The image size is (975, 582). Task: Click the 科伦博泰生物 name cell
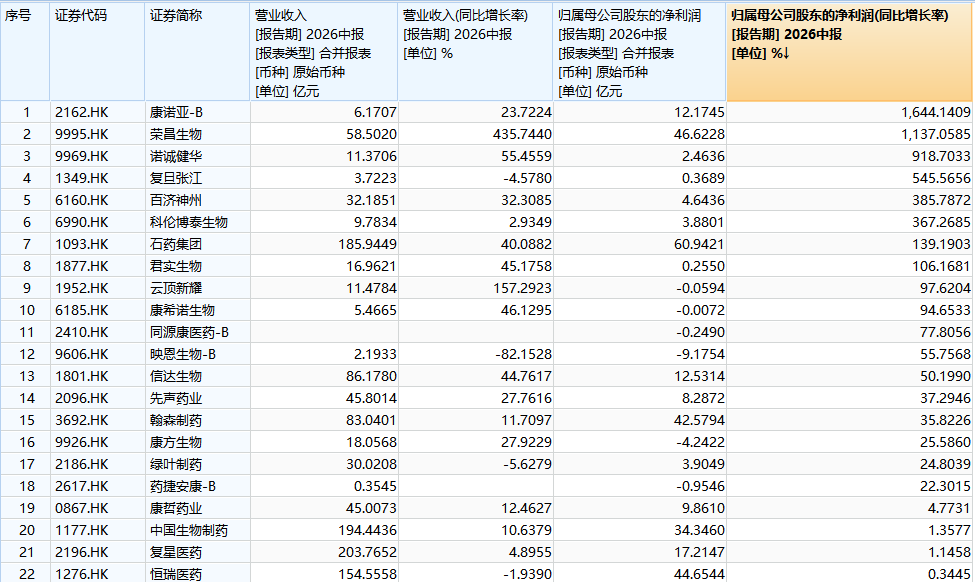(189, 222)
